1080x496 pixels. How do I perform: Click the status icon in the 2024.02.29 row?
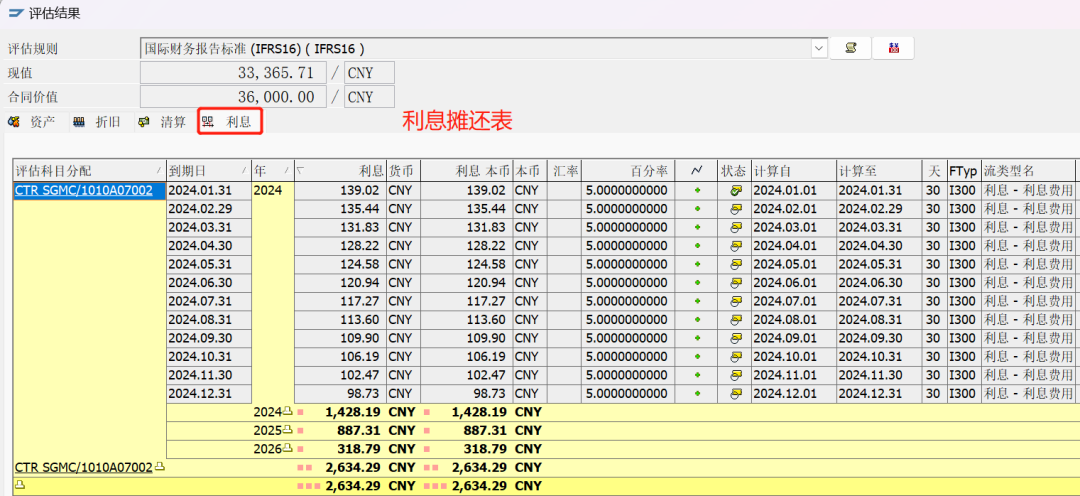(736, 209)
